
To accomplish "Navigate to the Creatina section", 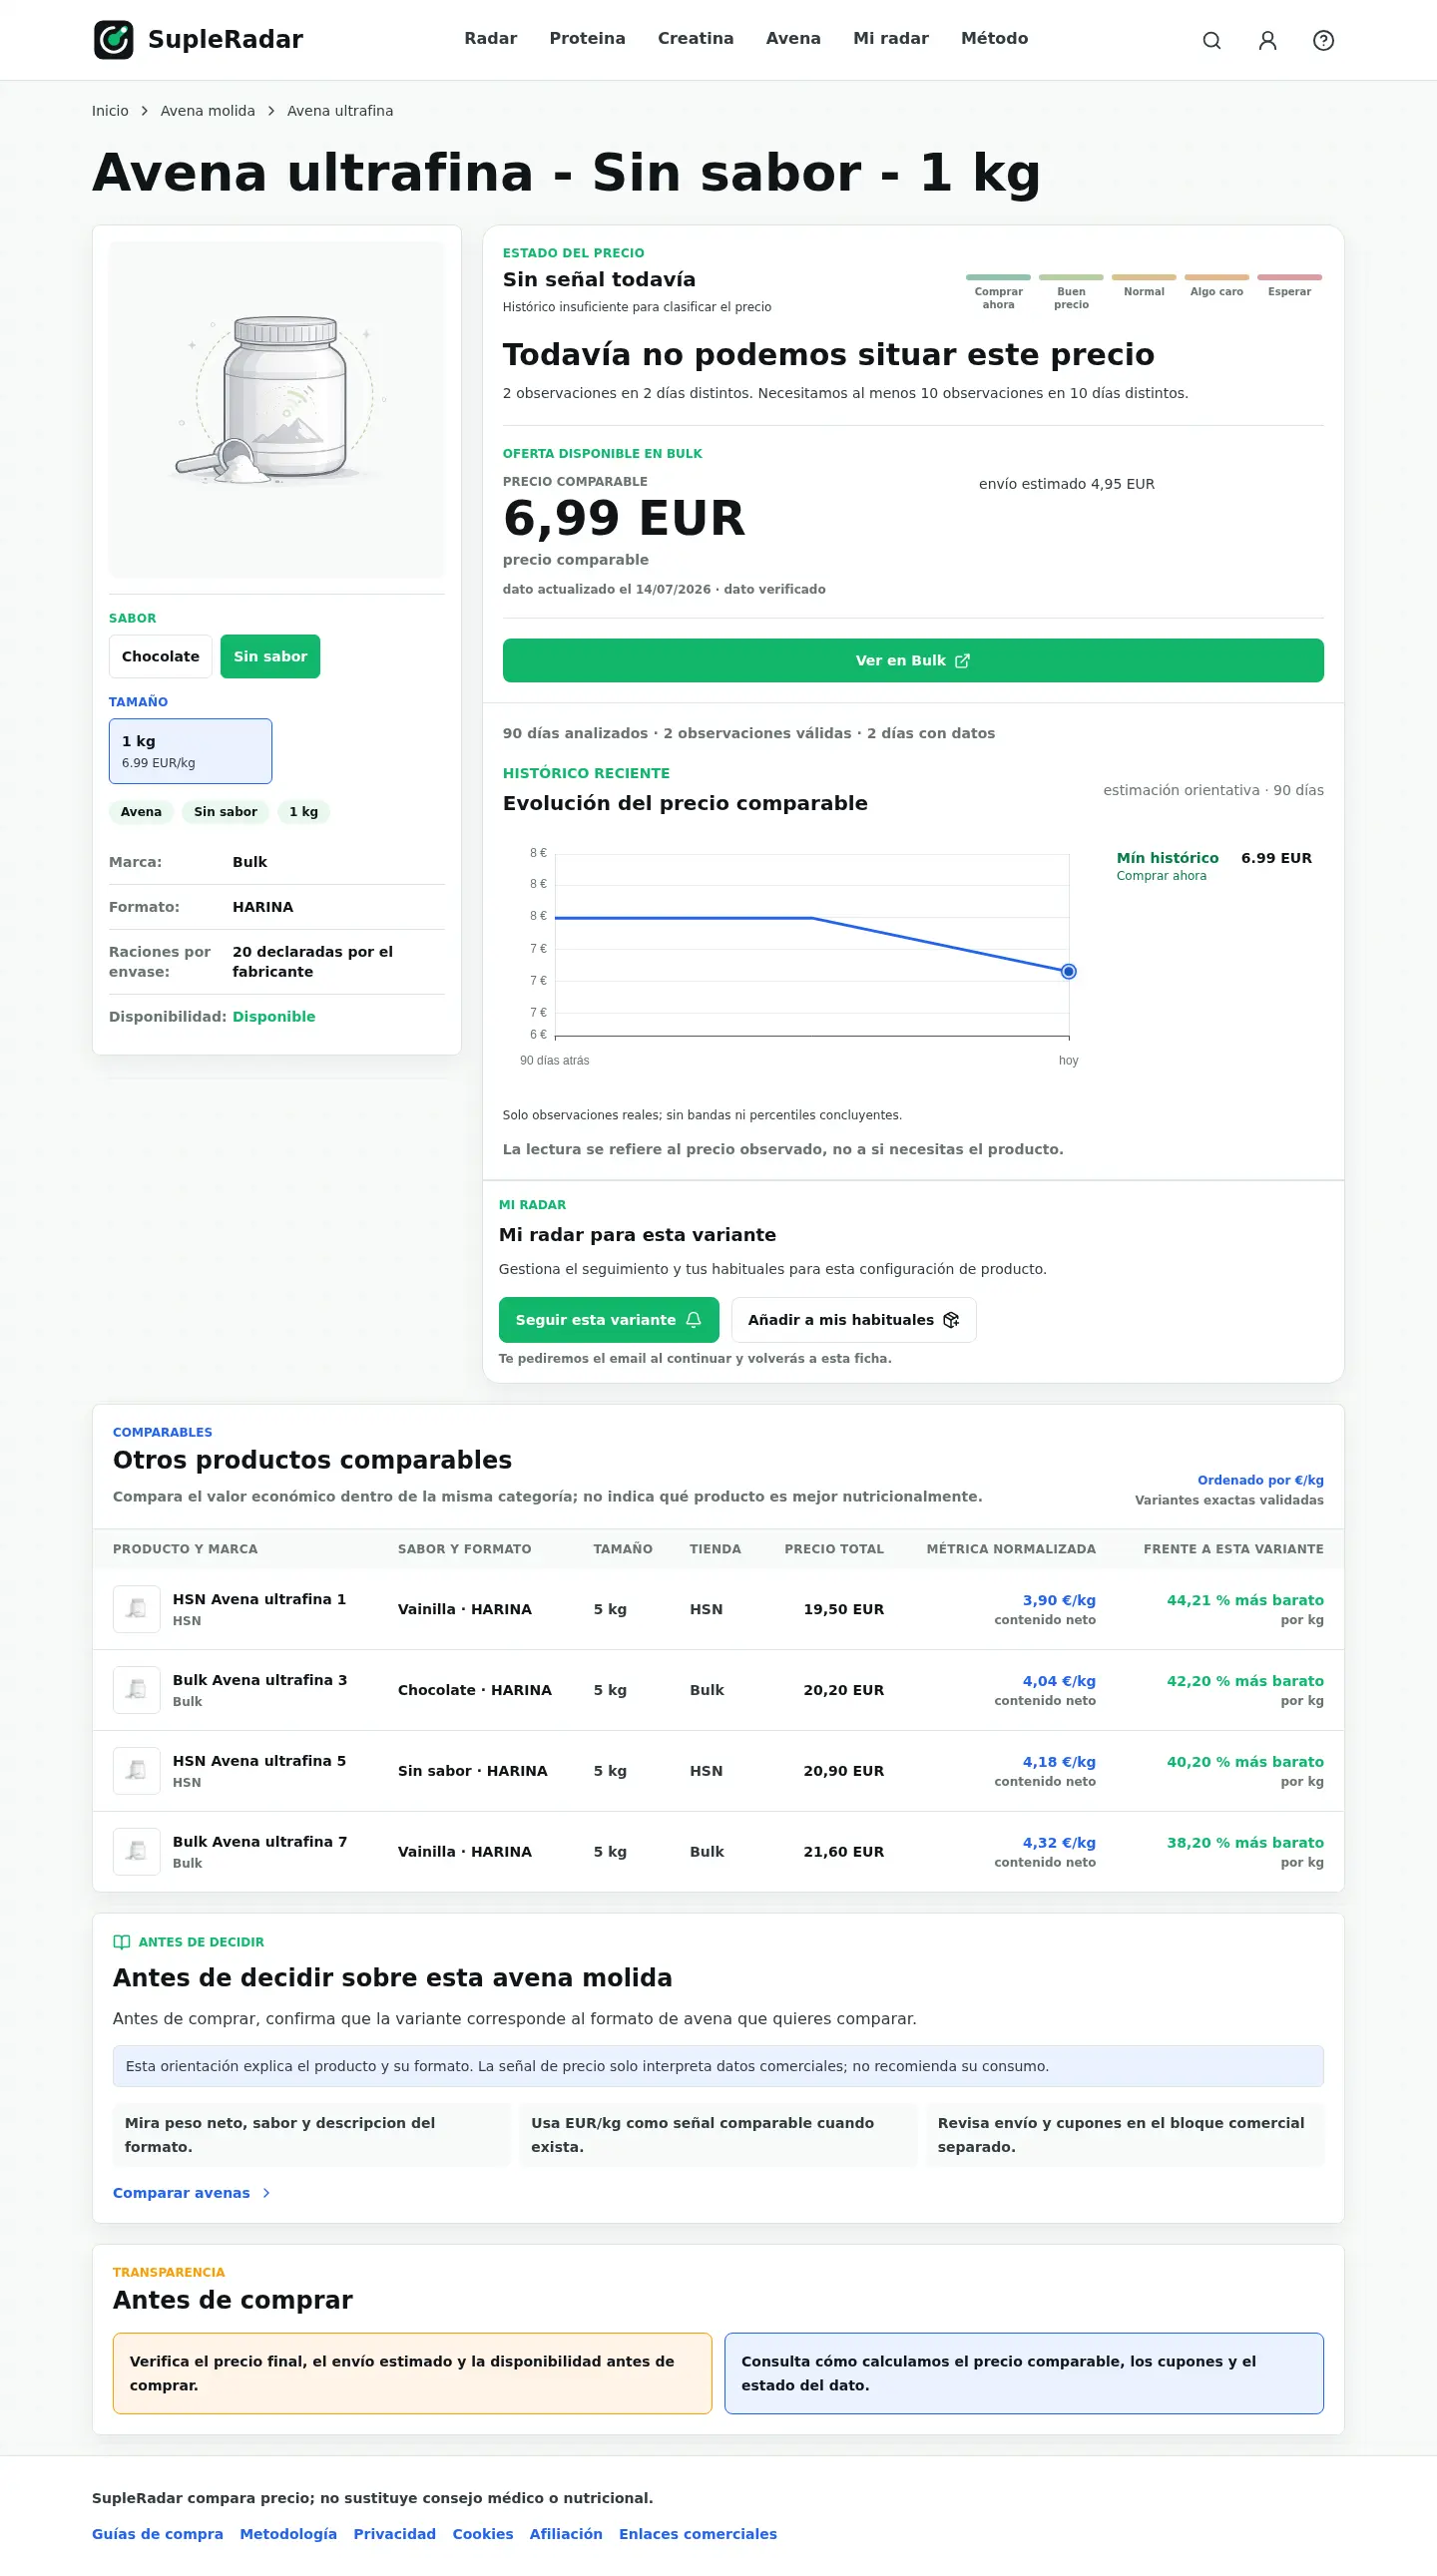I will 695,39.
